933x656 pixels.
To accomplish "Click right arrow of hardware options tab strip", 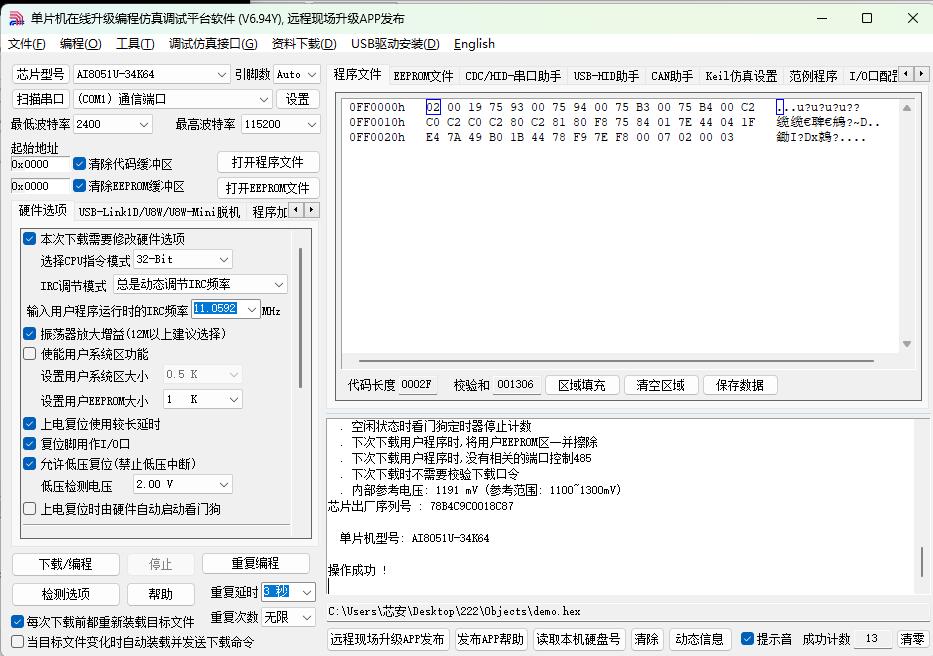I will [x=311, y=210].
